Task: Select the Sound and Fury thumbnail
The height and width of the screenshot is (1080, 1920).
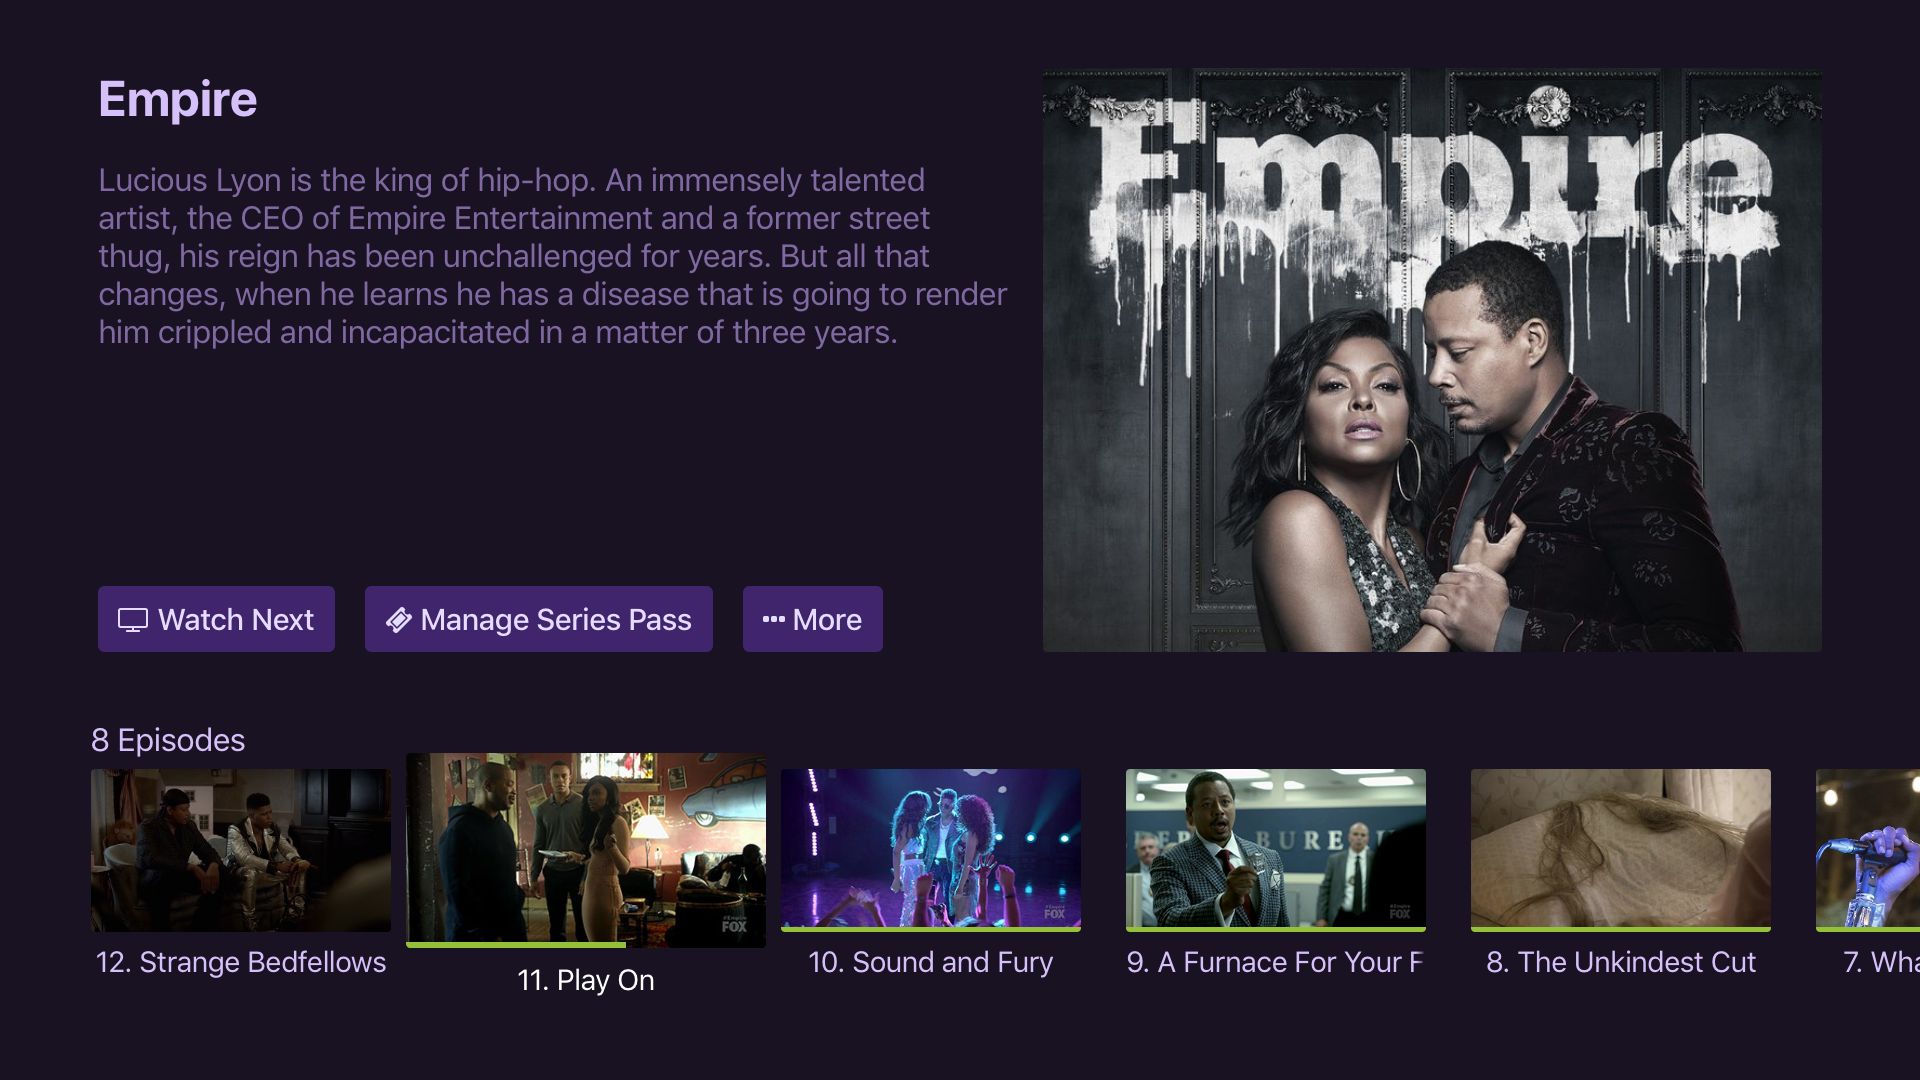Action: pyautogui.click(x=931, y=848)
